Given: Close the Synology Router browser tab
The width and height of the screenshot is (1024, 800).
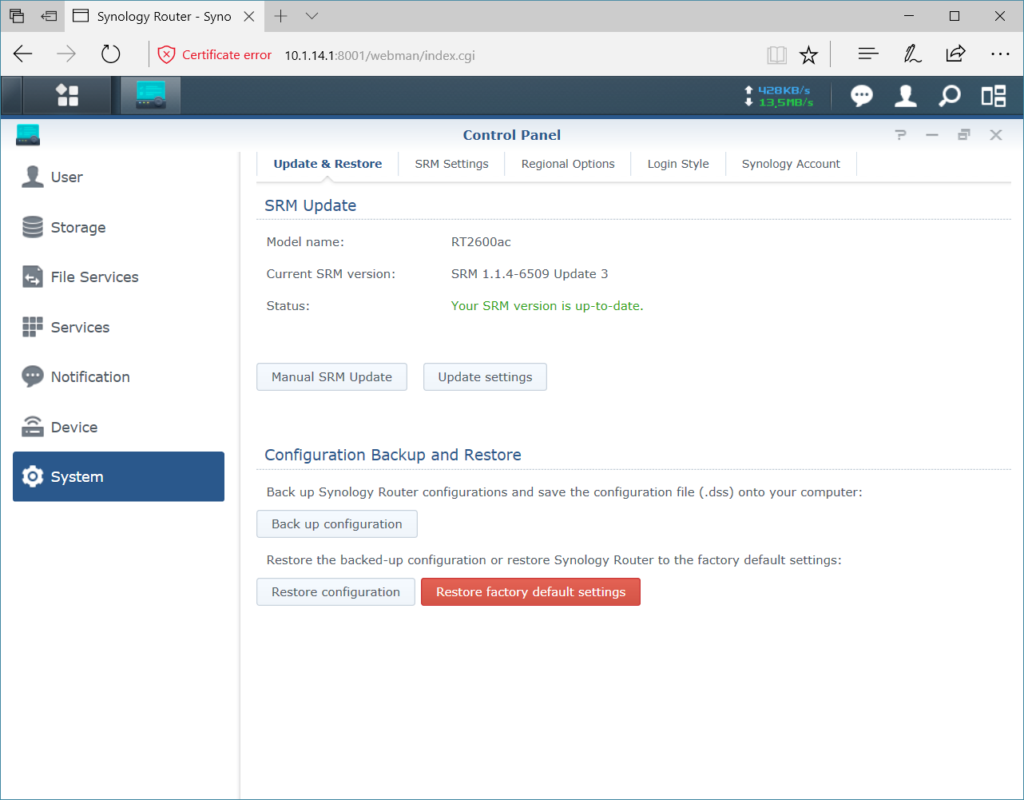Looking at the screenshot, I should coord(249,16).
